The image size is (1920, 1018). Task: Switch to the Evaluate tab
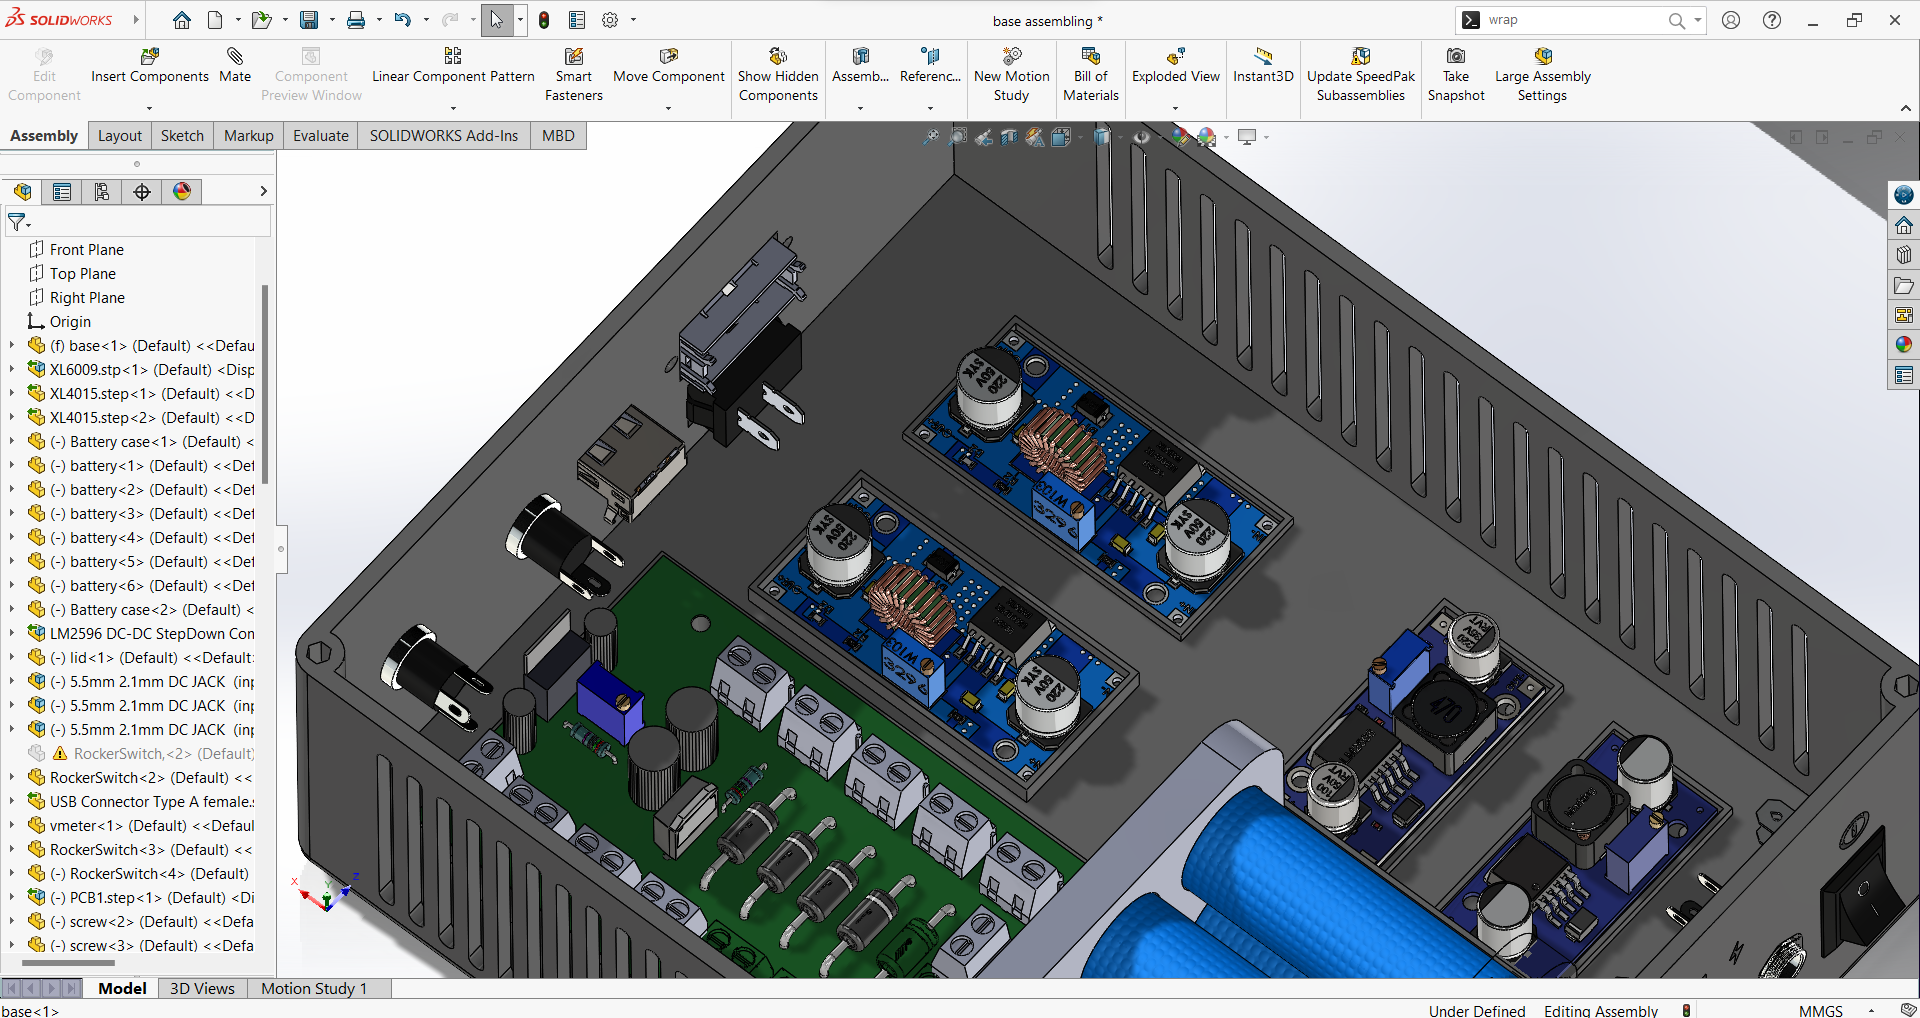pos(320,135)
